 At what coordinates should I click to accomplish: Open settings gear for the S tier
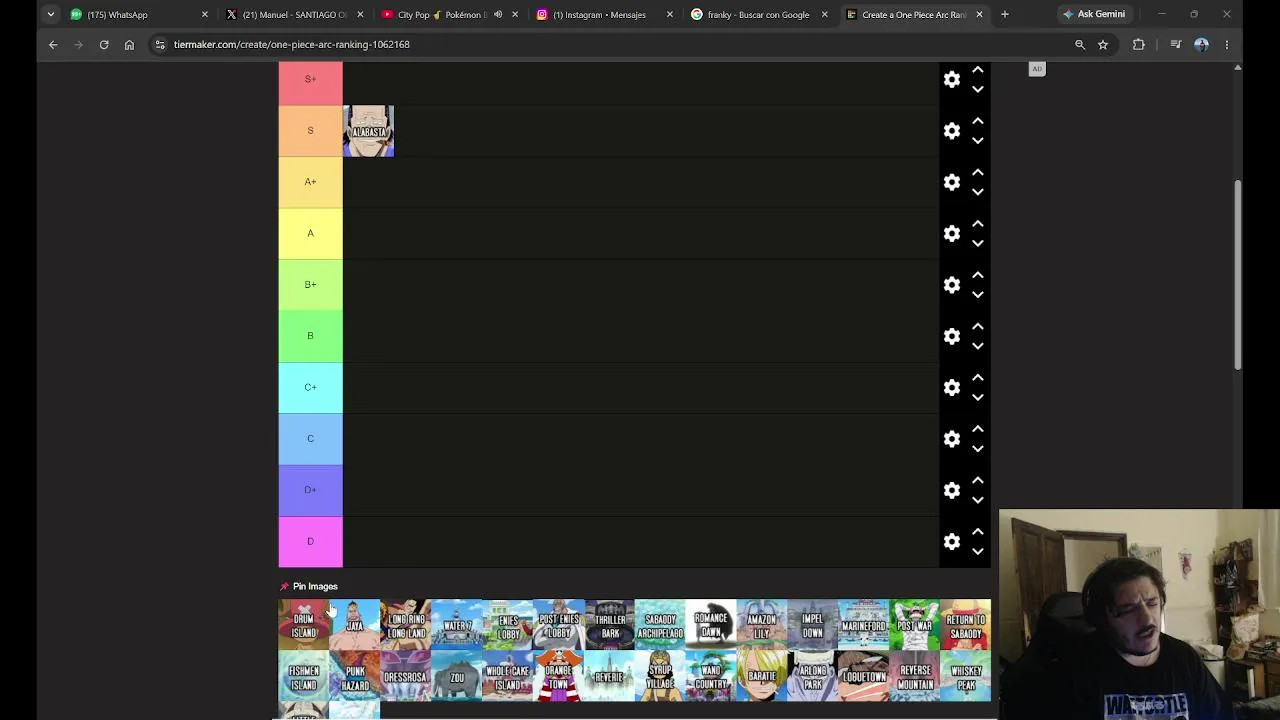click(952, 131)
